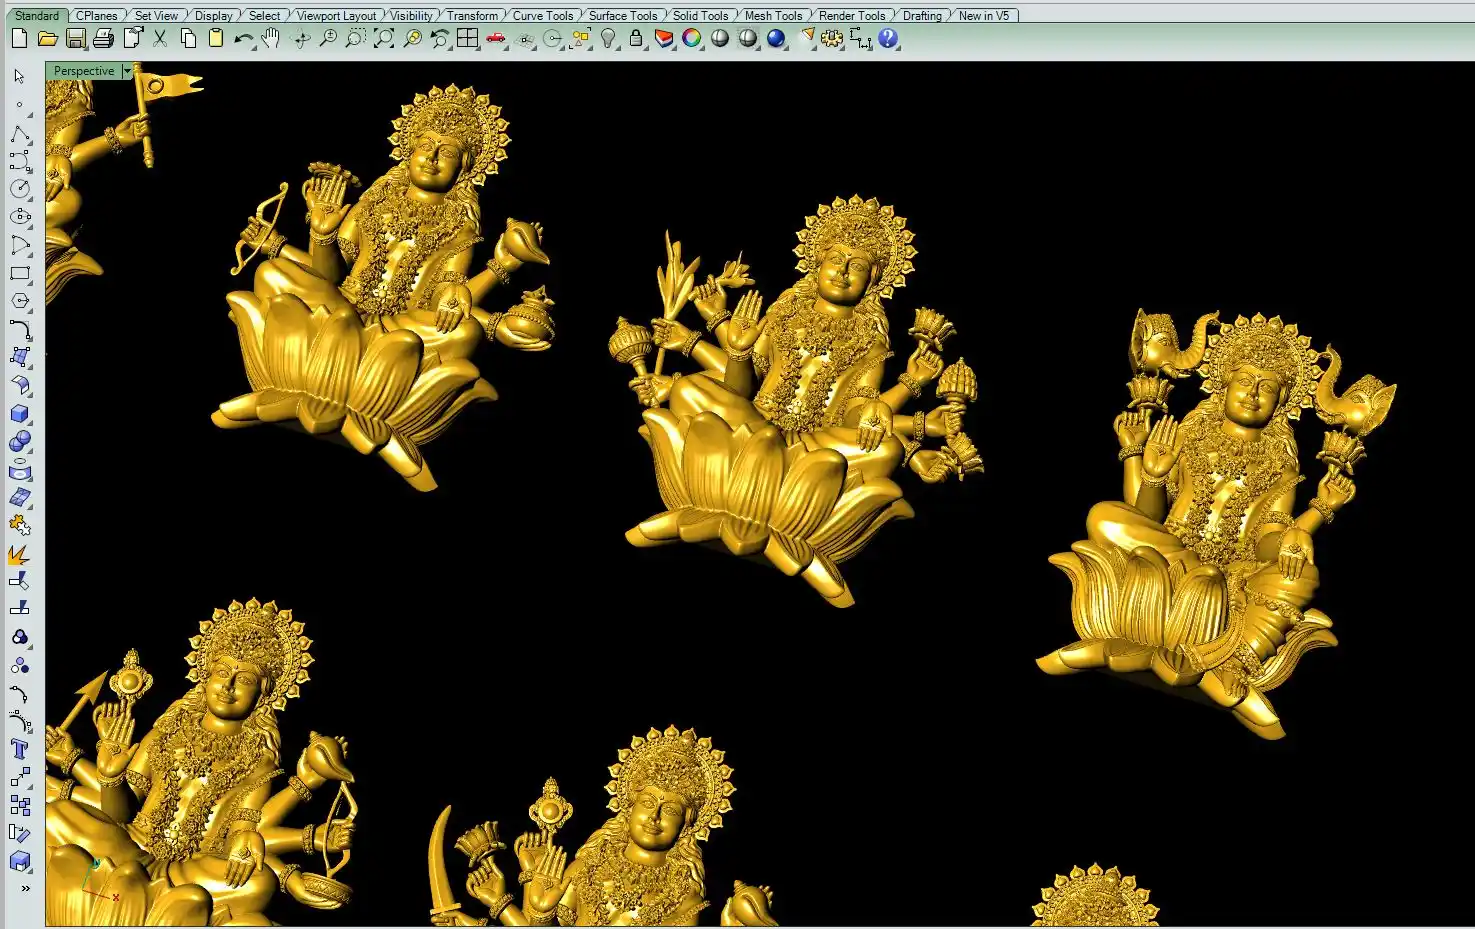
Task: Click the Circle drawing tool
Action: [20, 189]
